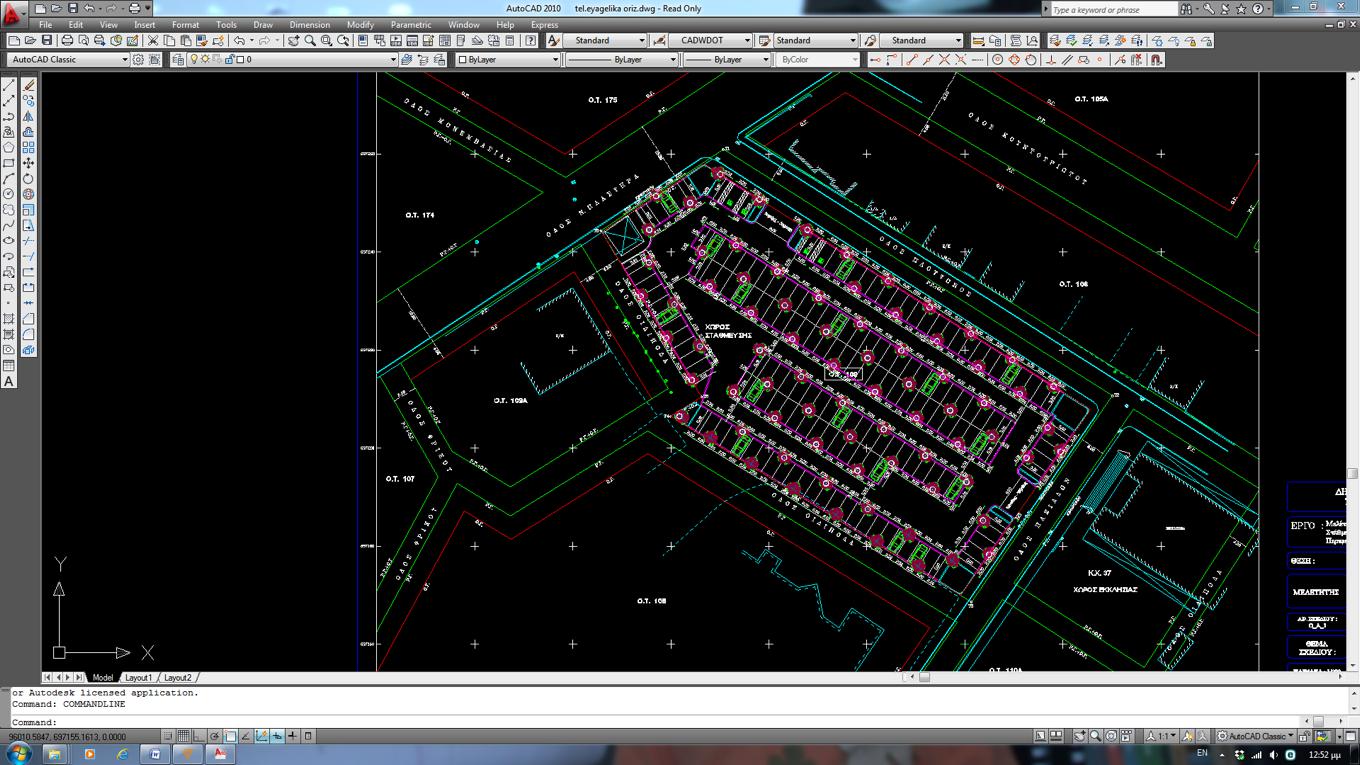Toggle Polar Tracking in status bar
The height and width of the screenshot is (765, 1360).
(x=214, y=736)
